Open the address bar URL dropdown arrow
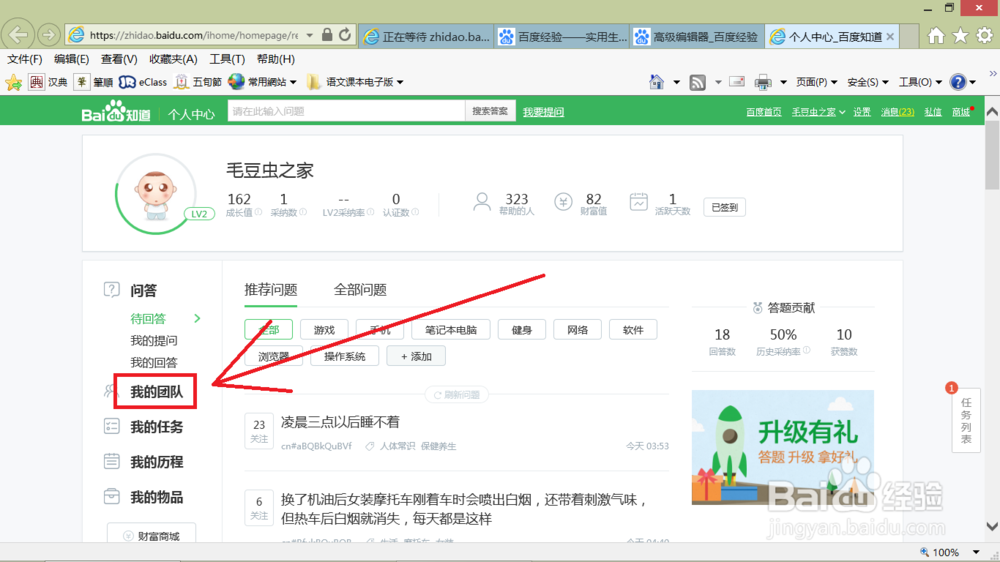The width and height of the screenshot is (1000, 562). click(x=310, y=35)
